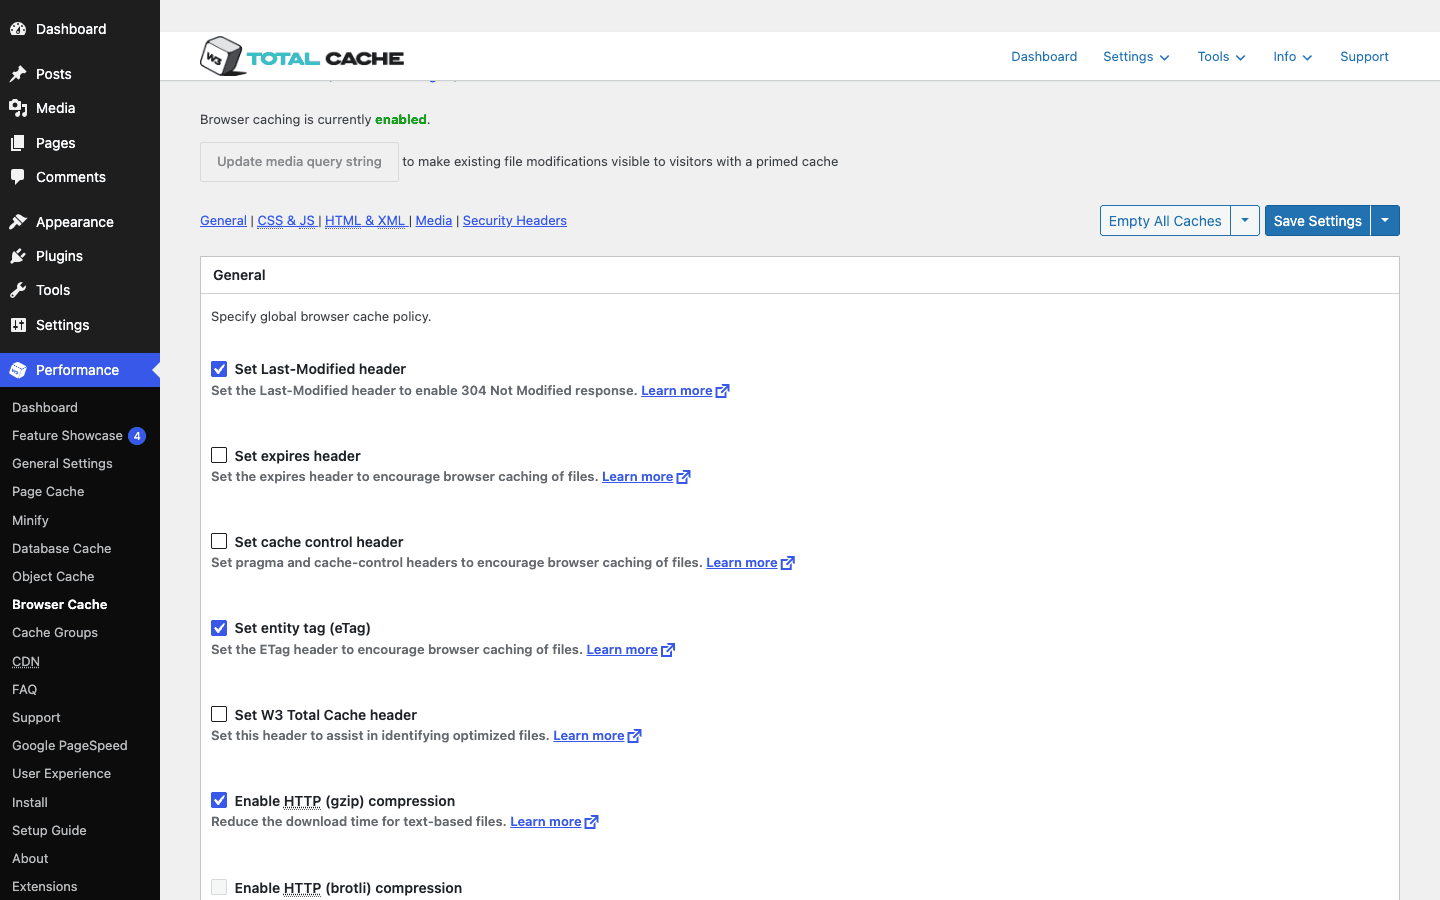This screenshot has height=900, width=1440.
Task: Open Setup Guide in Performance submenu
Action: (x=49, y=831)
